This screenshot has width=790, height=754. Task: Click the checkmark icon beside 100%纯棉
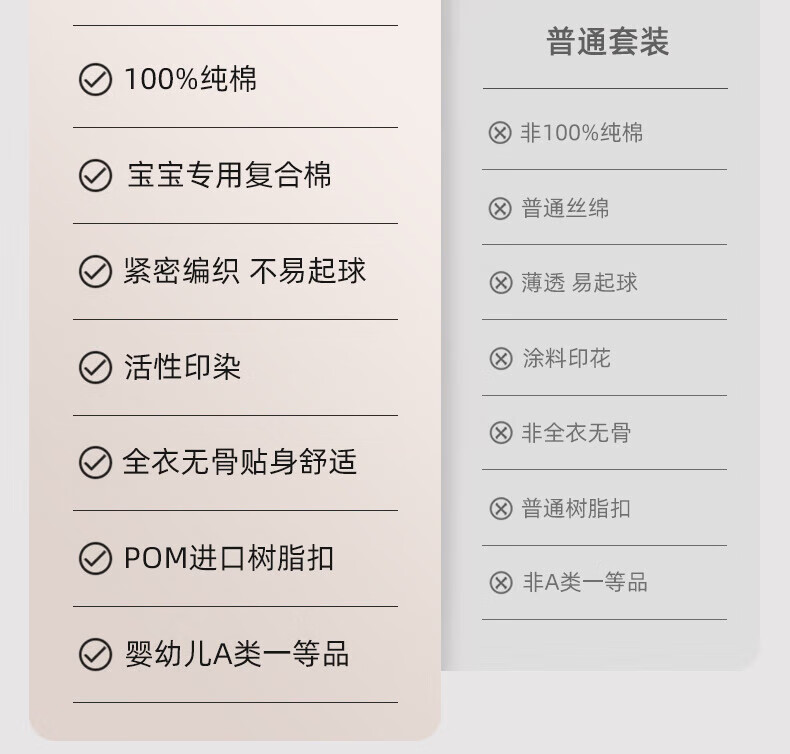[95, 80]
